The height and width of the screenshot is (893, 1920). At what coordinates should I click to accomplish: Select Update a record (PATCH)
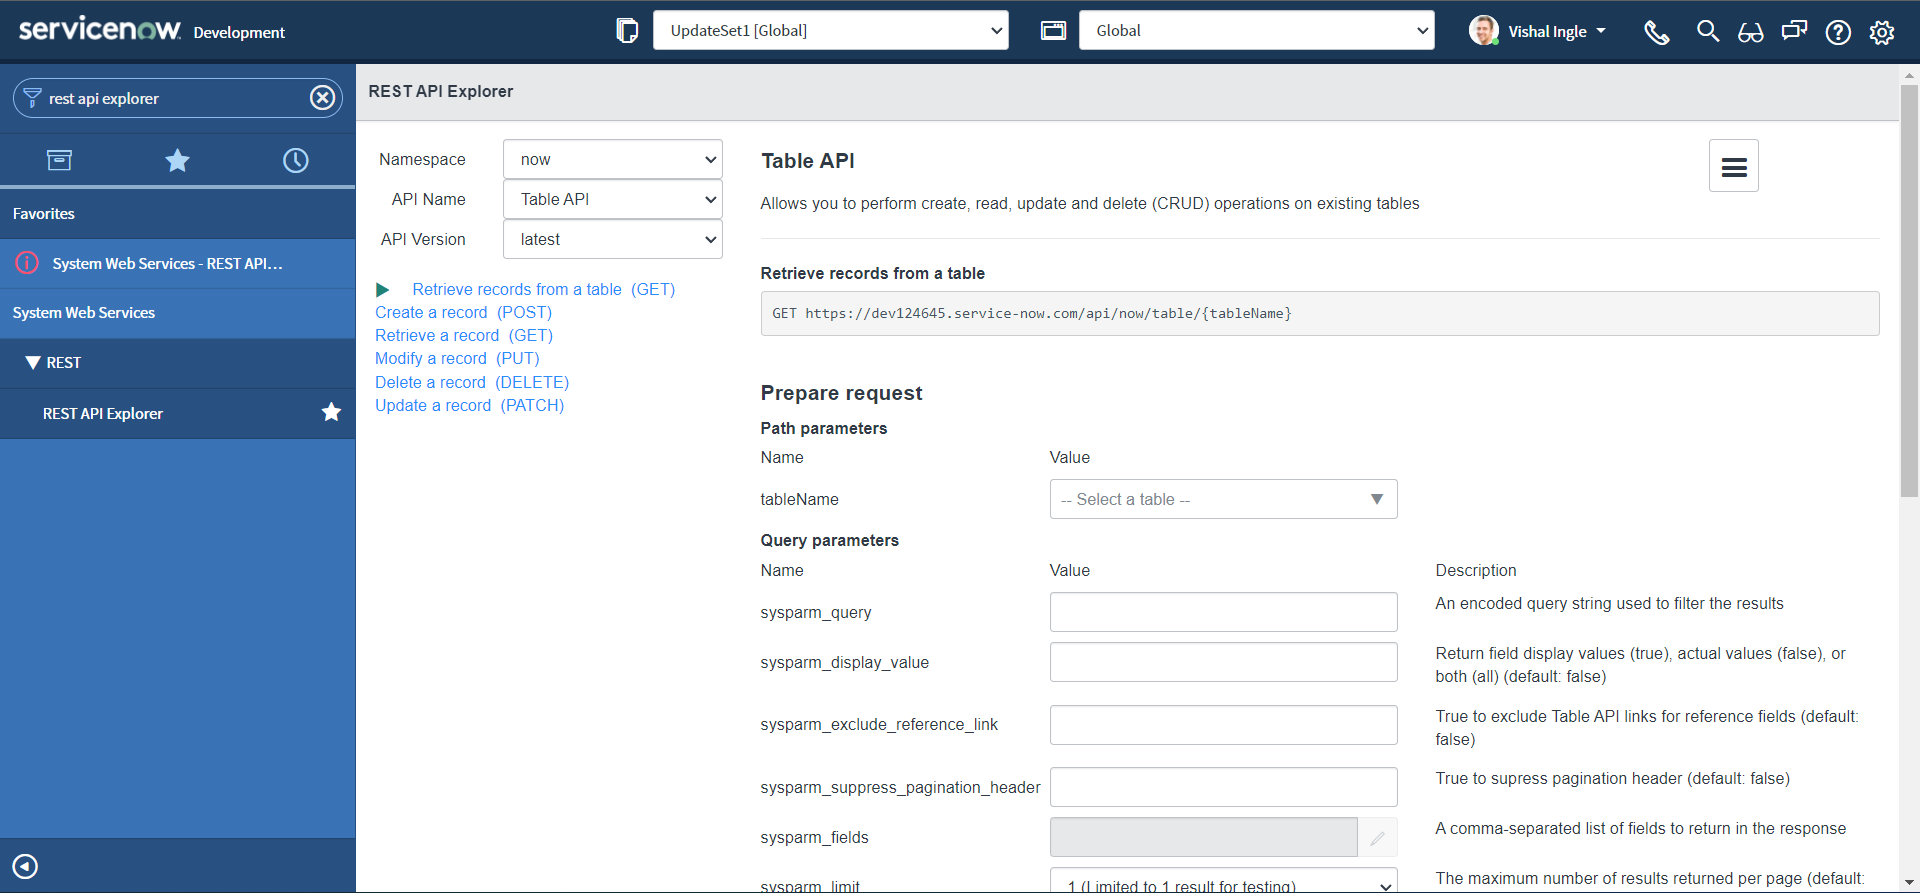[470, 405]
